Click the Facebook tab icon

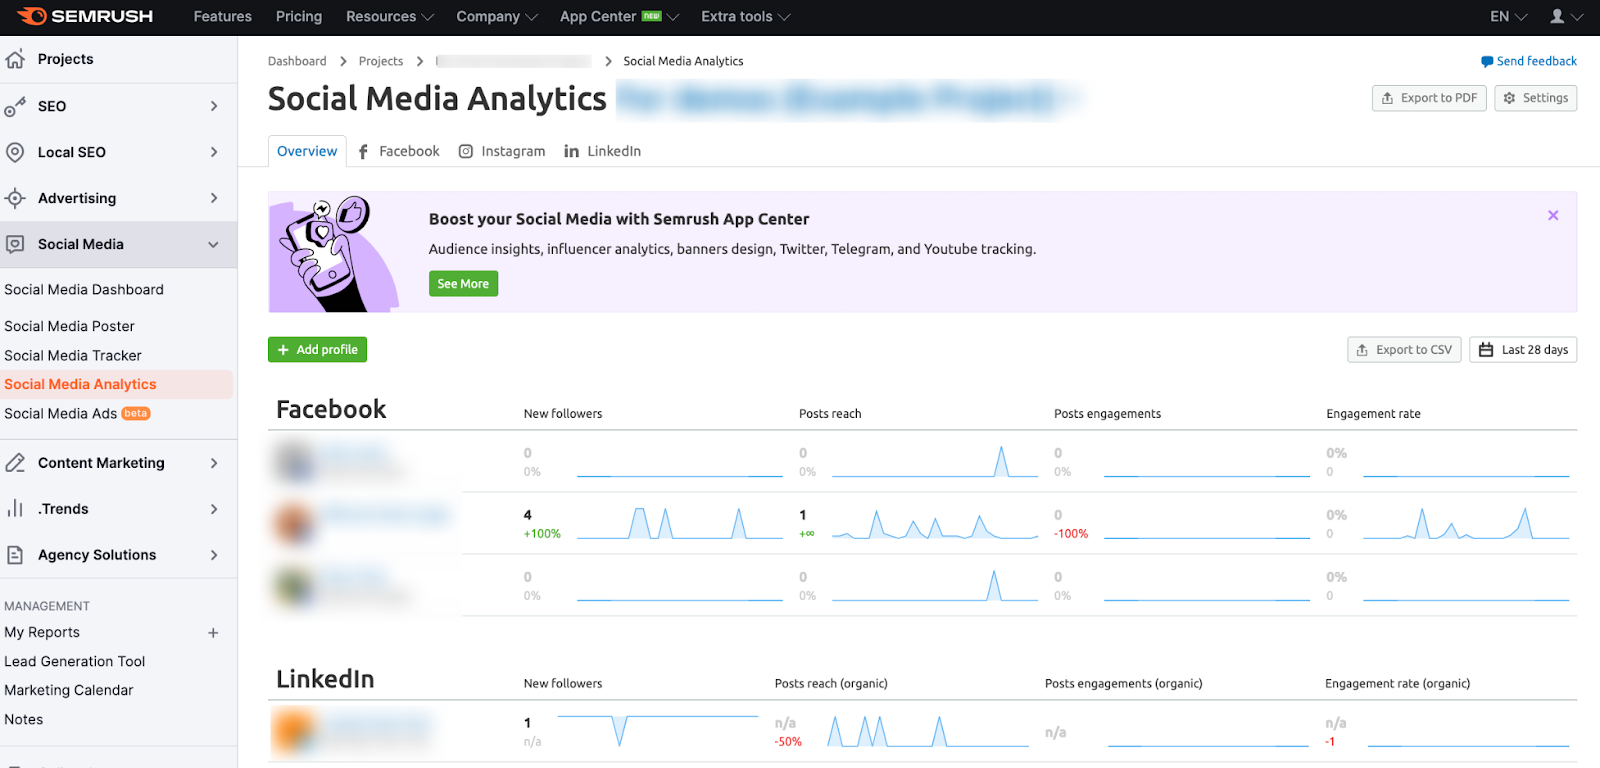coord(363,151)
